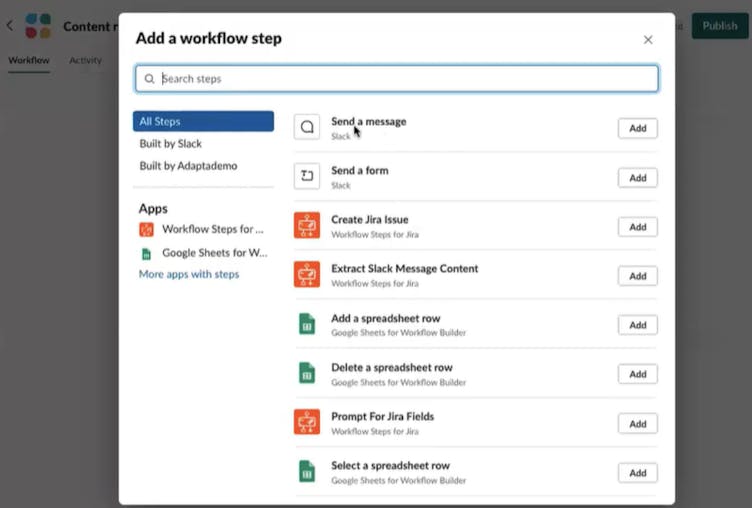Click the workflow logo icon behind the dialog
The height and width of the screenshot is (508, 752).
[x=38, y=26]
